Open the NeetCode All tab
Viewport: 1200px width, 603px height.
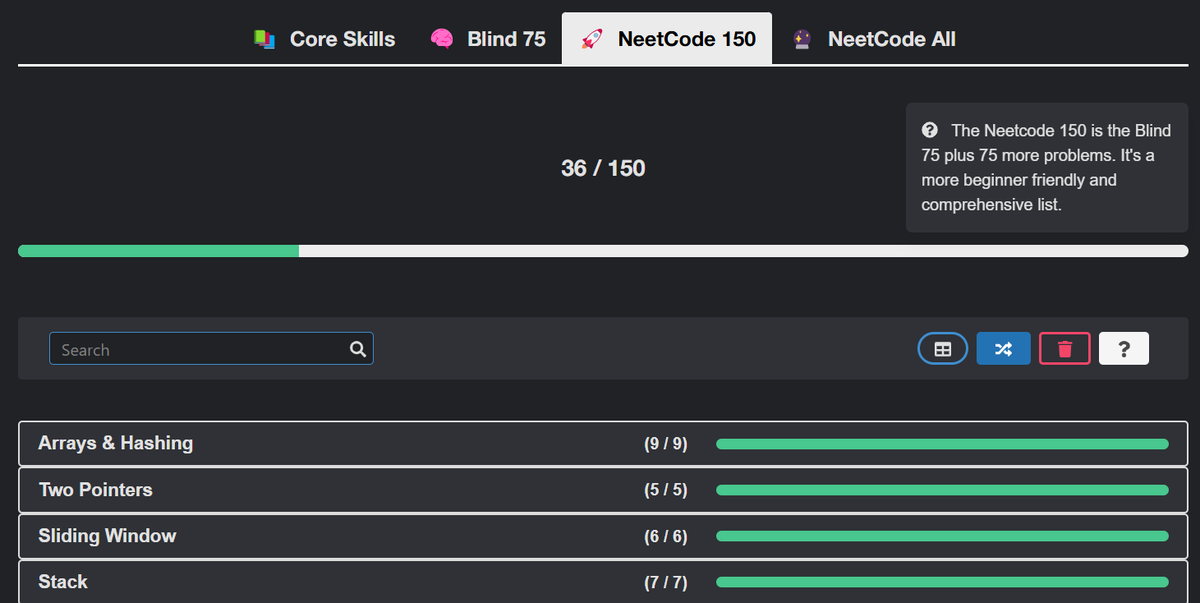[x=873, y=39]
